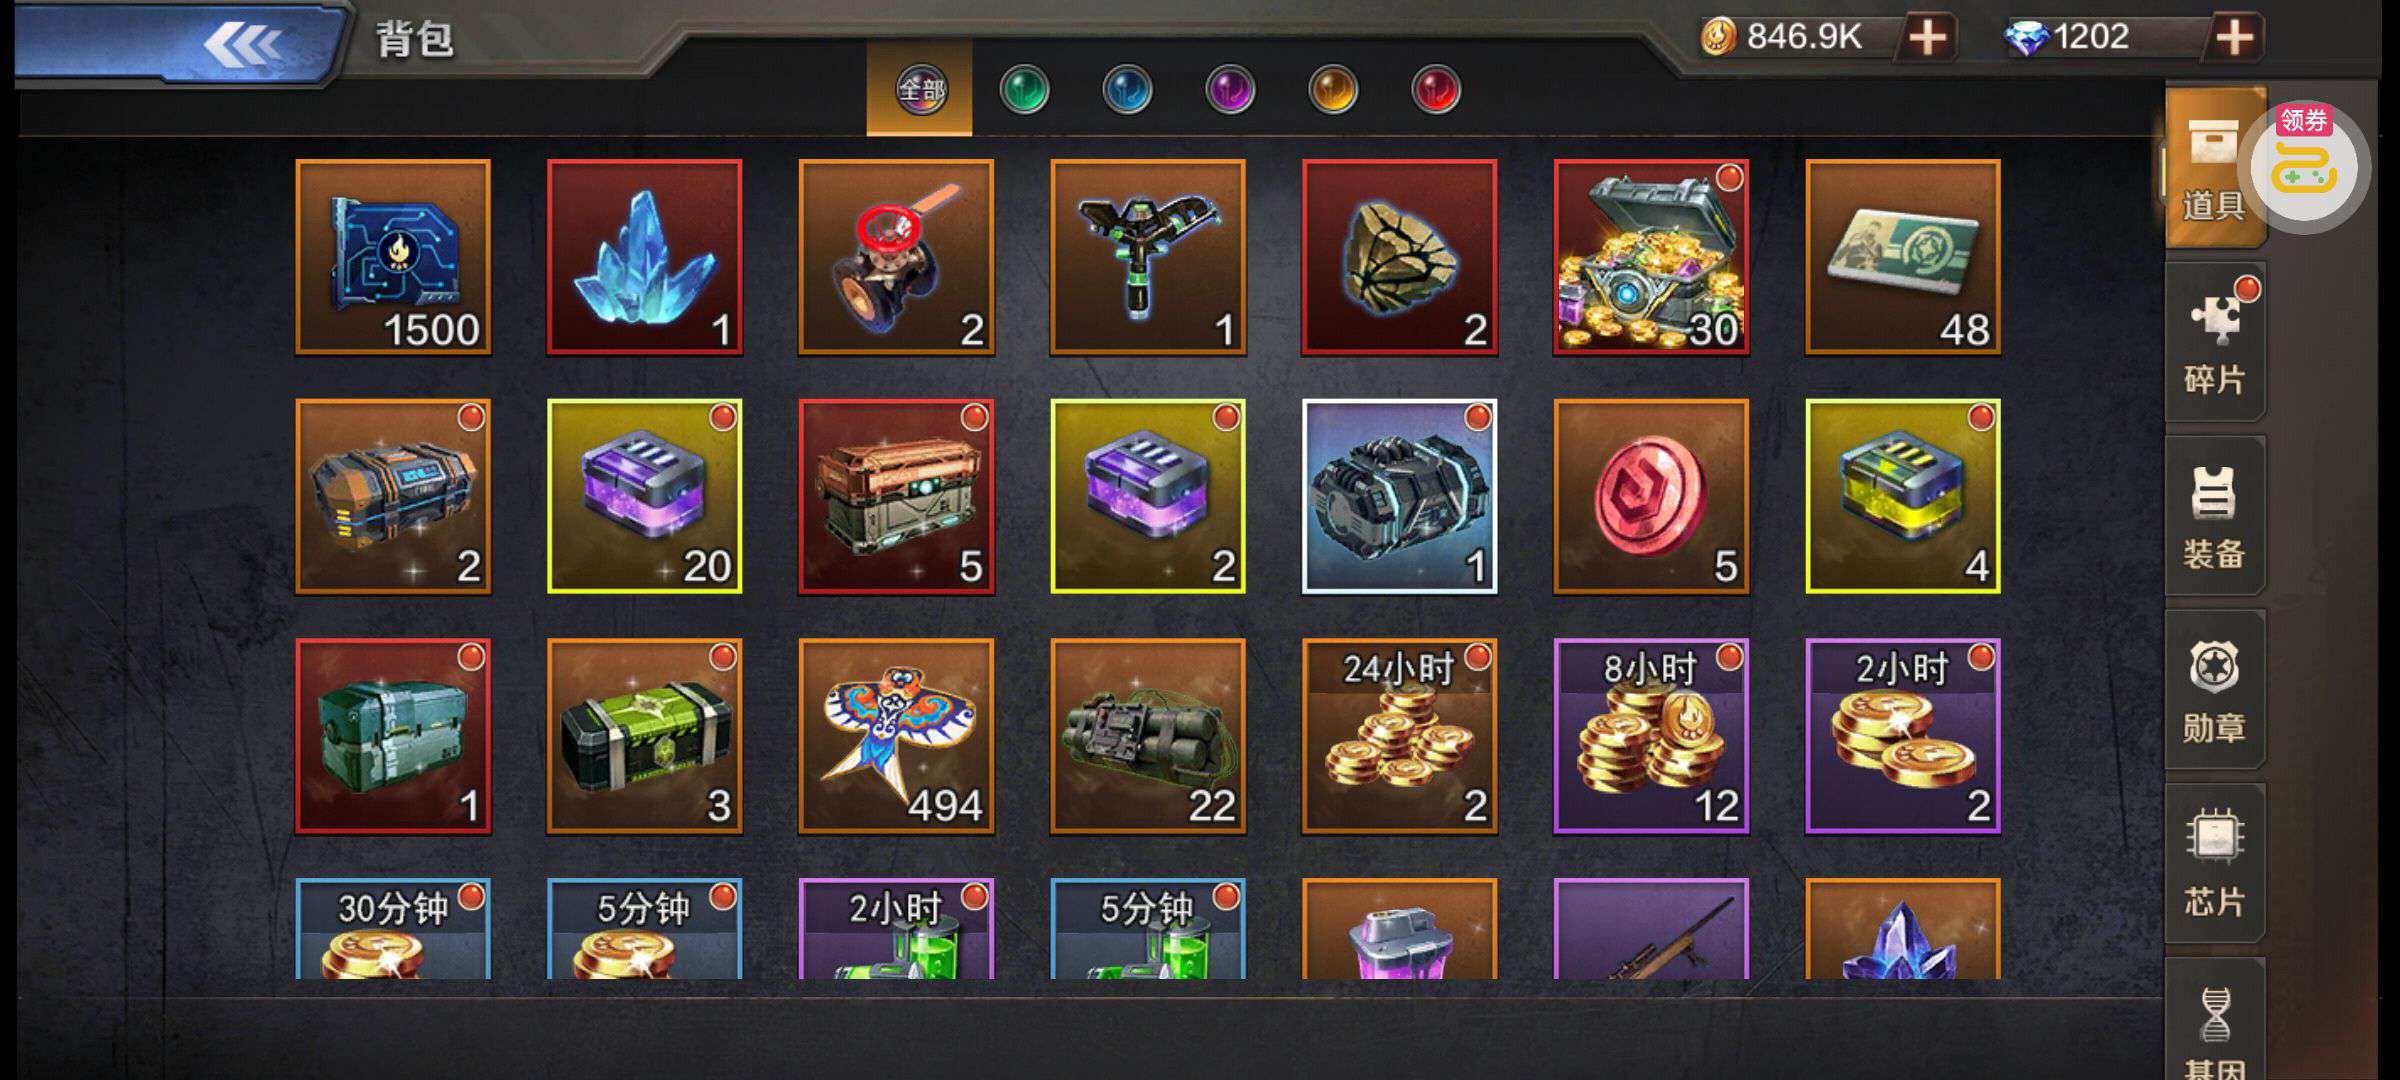This screenshot has width=2400, height=1080.
Task: Select the blue circuit chip item with 1500
Action: coord(393,257)
